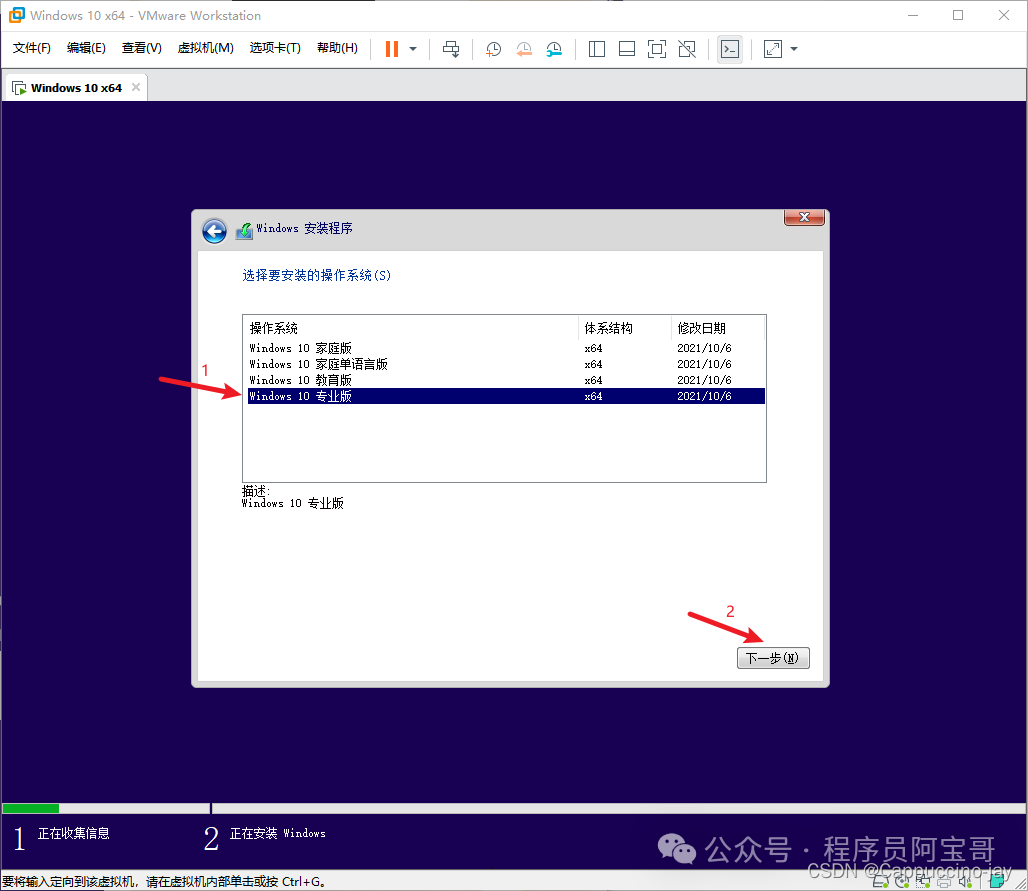The width and height of the screenshot is (1028, 891).
Task: Enter full screen mode icon
Action: pyautogui.click(x=656, y=49)
